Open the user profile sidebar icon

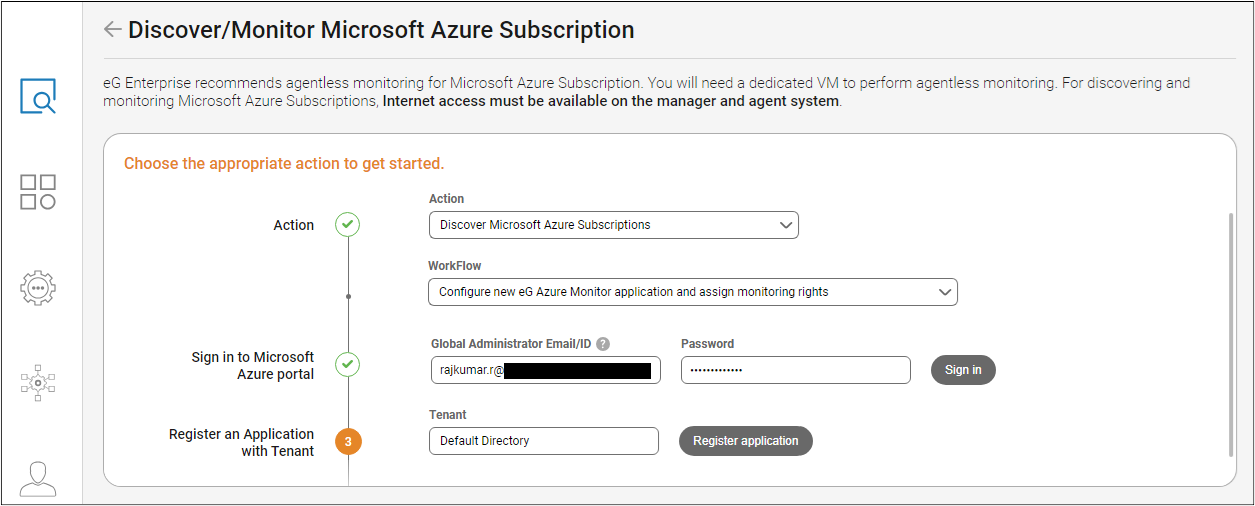pyautogui.click(x=38, y=478)
